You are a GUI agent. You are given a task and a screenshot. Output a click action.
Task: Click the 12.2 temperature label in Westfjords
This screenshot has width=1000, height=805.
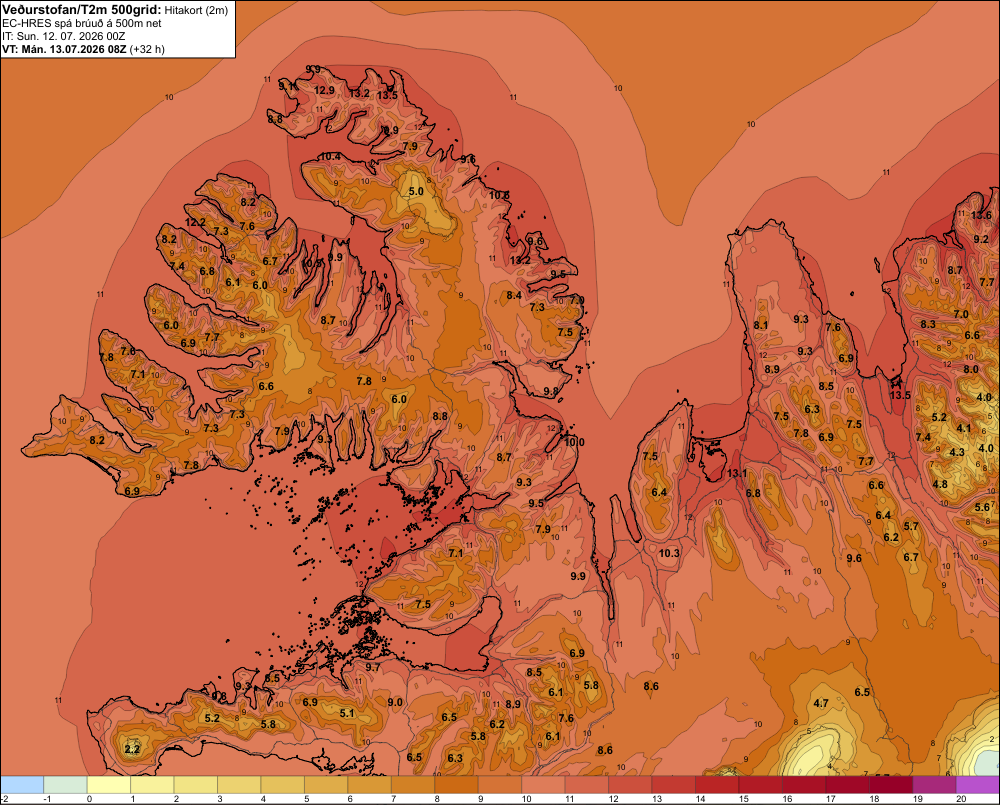pyautogui.click(x=195, y=223)
